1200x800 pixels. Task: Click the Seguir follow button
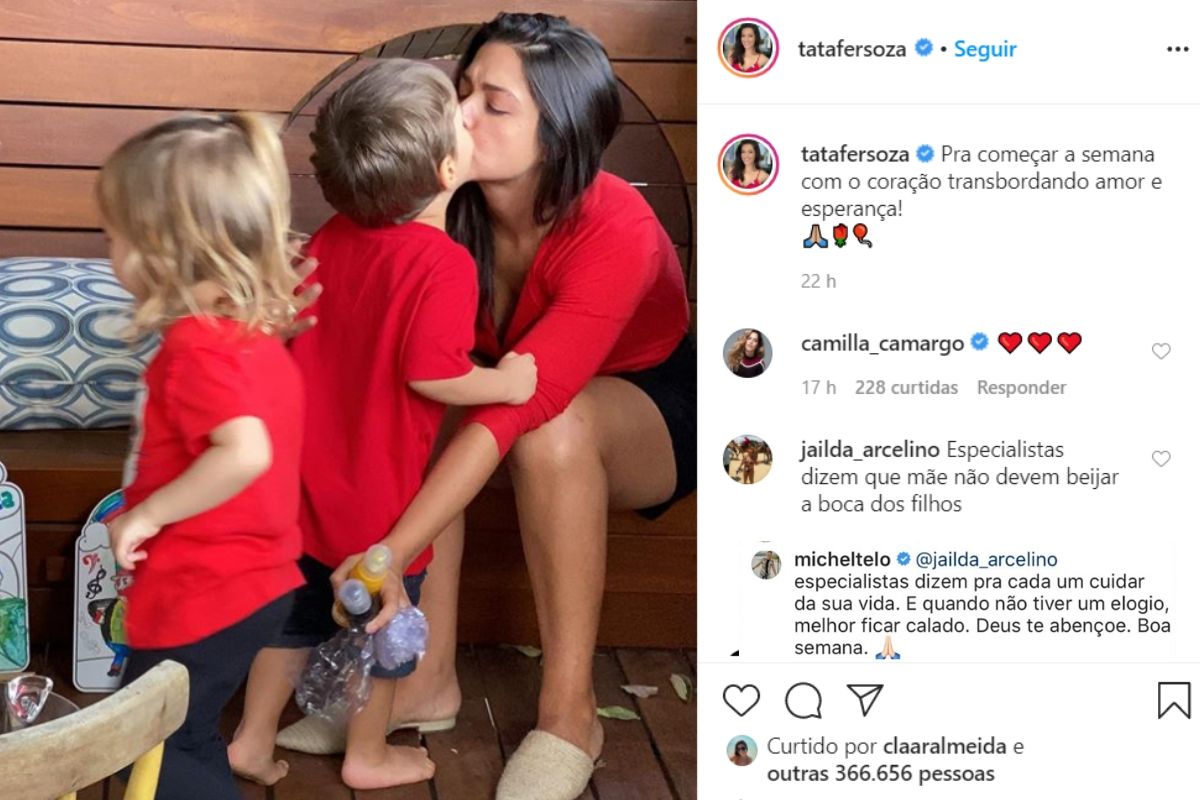point(985,49)
